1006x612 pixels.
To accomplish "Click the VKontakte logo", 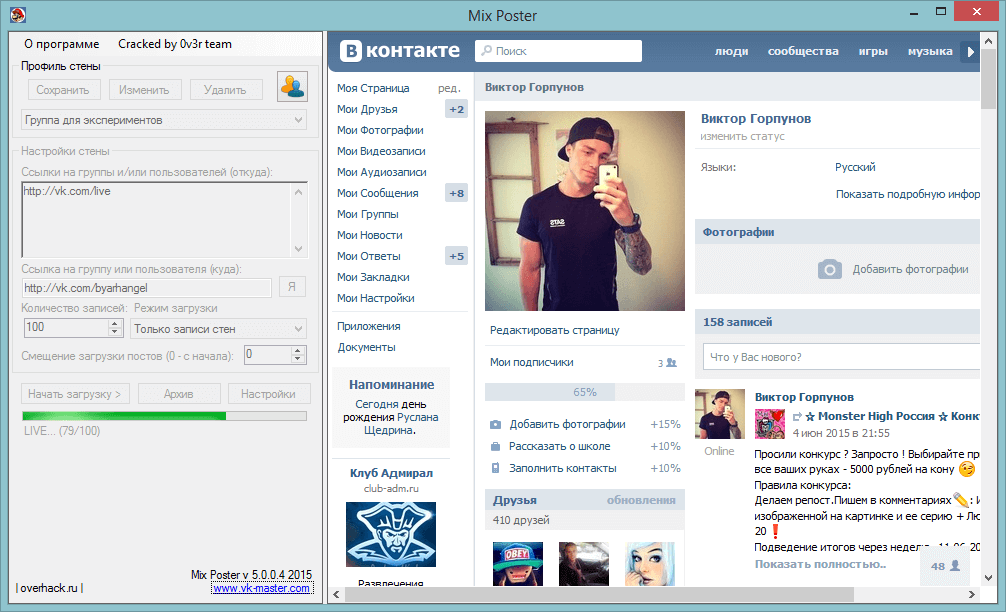I will [399, 51].
